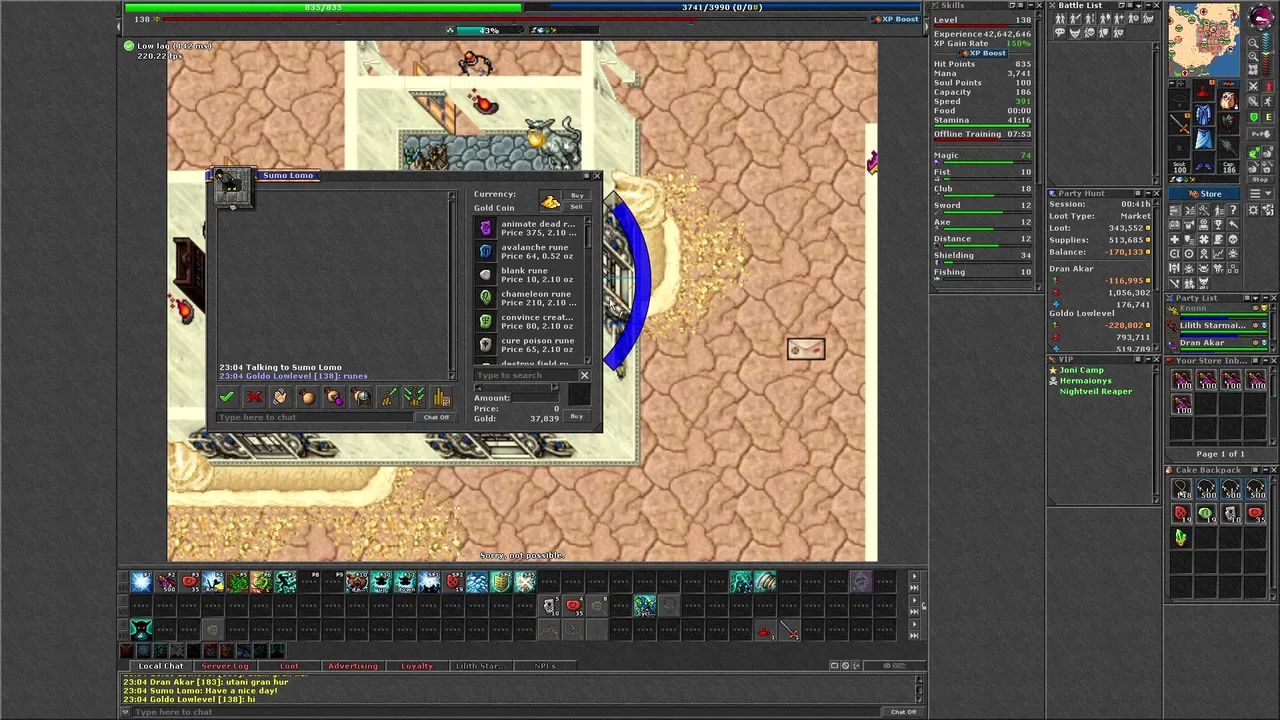This screenshot has height=720, width=1280.
Task: Click trade amount slider's right arrow
Action: point(555,387)
